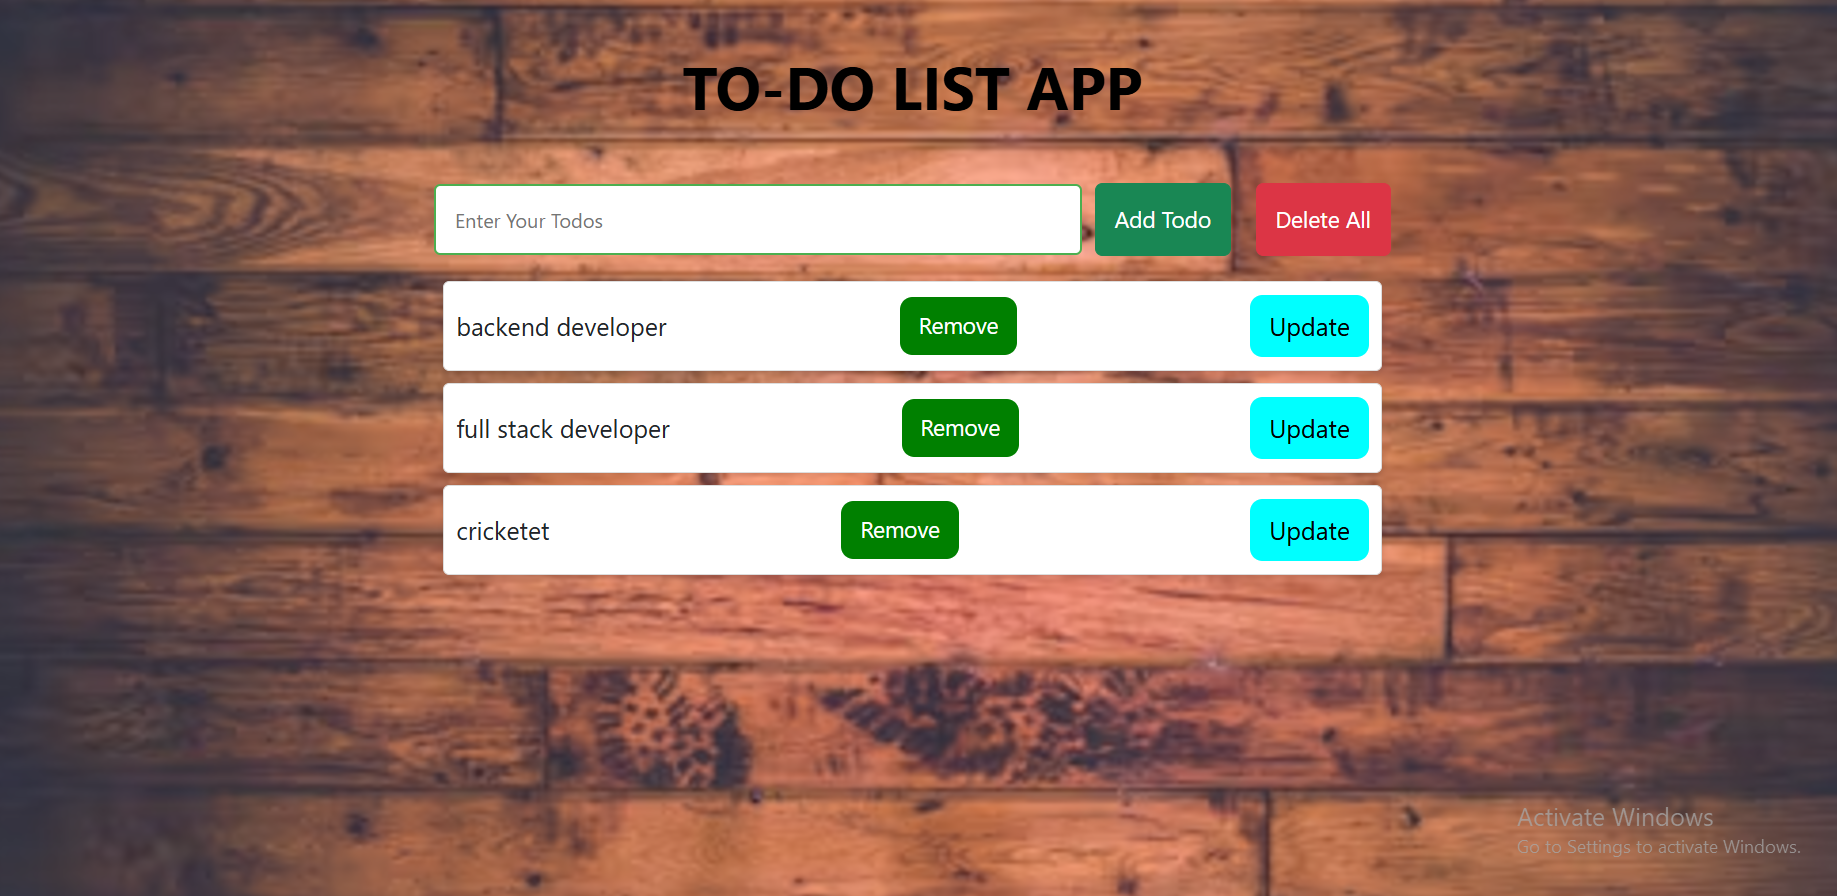Click the Go to Settings watermark text
This screenshot has height=896, width=1837.
[1658, 847]
